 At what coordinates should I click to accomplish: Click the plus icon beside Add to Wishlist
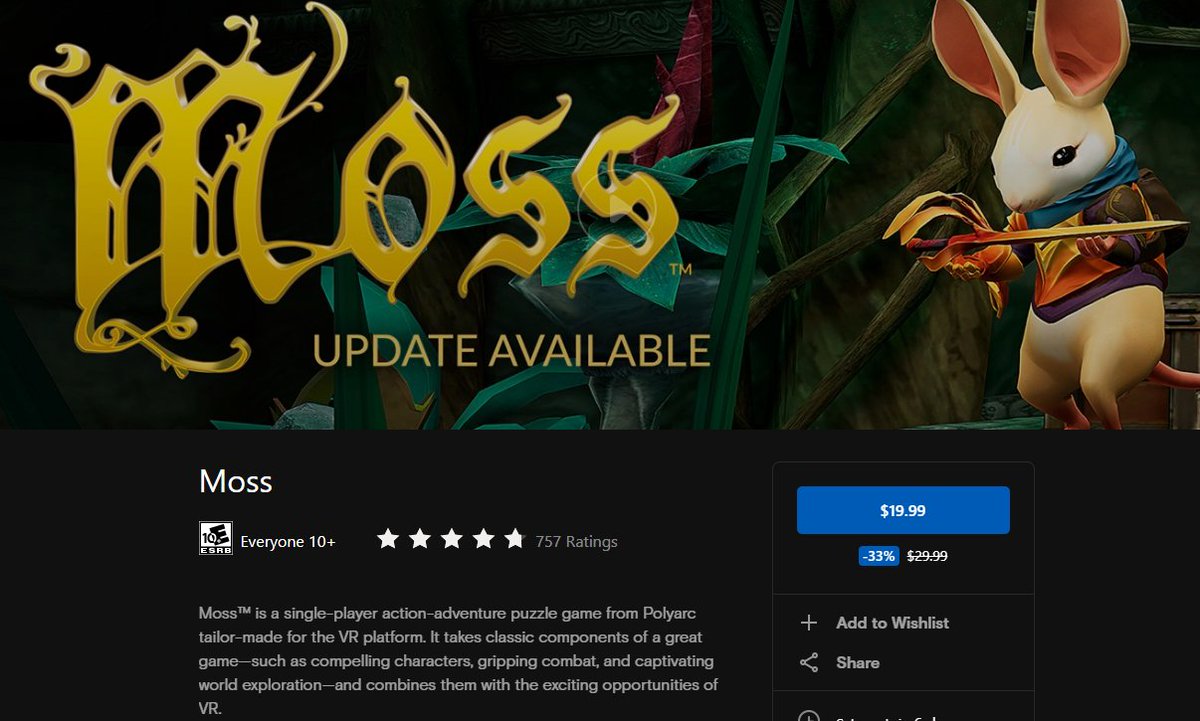(x=809, y=623)
